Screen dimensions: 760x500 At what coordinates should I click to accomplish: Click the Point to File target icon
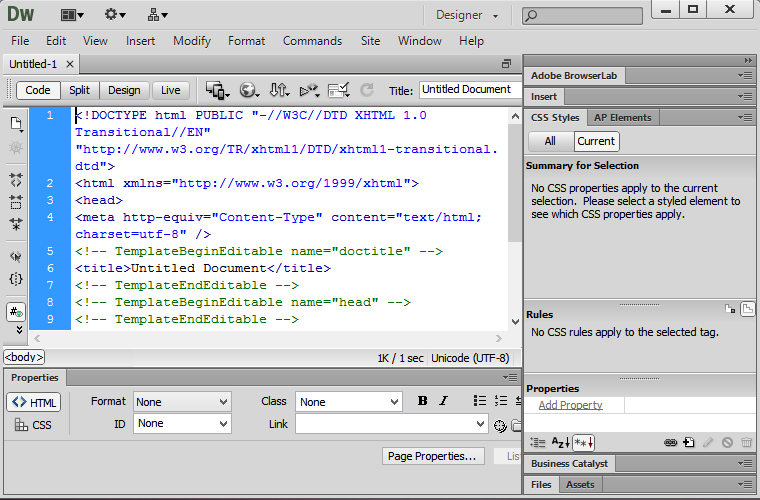(x=500, y=426)
